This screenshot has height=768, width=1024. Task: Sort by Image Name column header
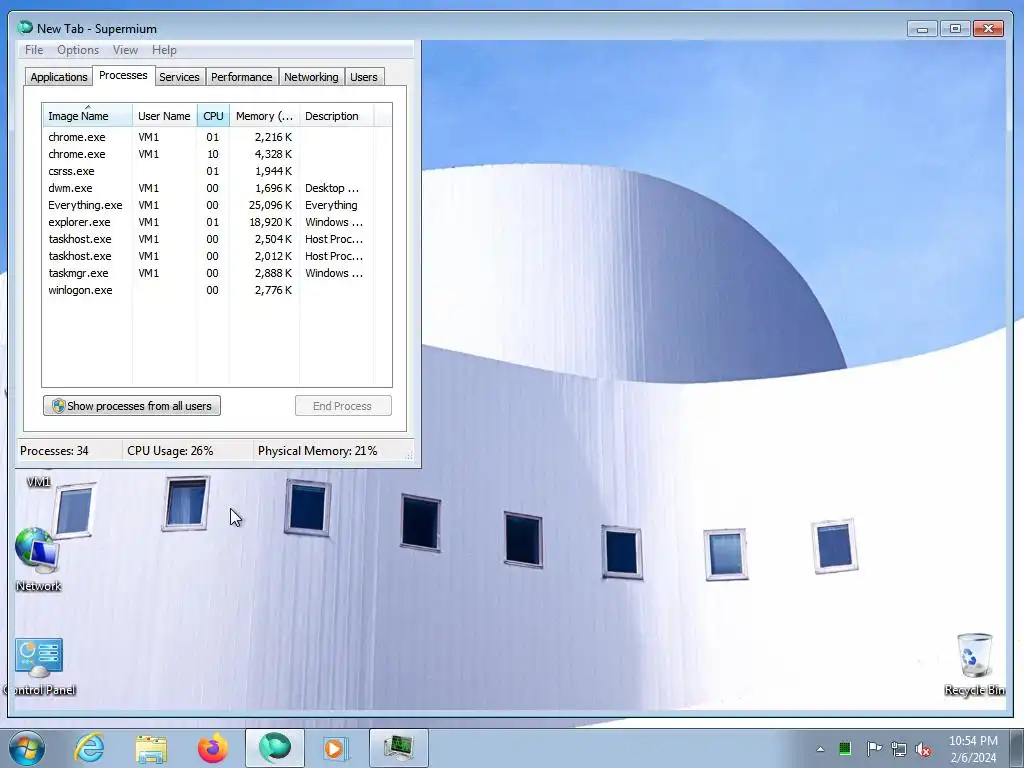click(88, 116)
